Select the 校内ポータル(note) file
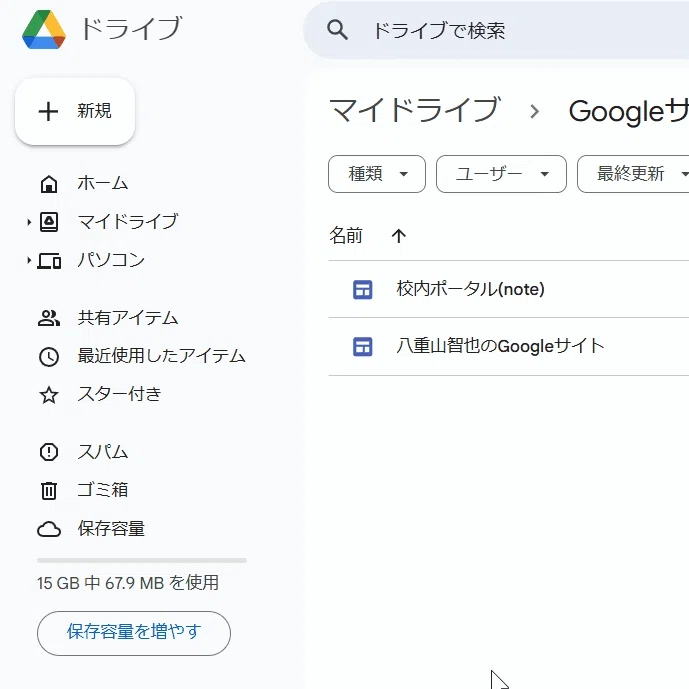 click(470, 289)
